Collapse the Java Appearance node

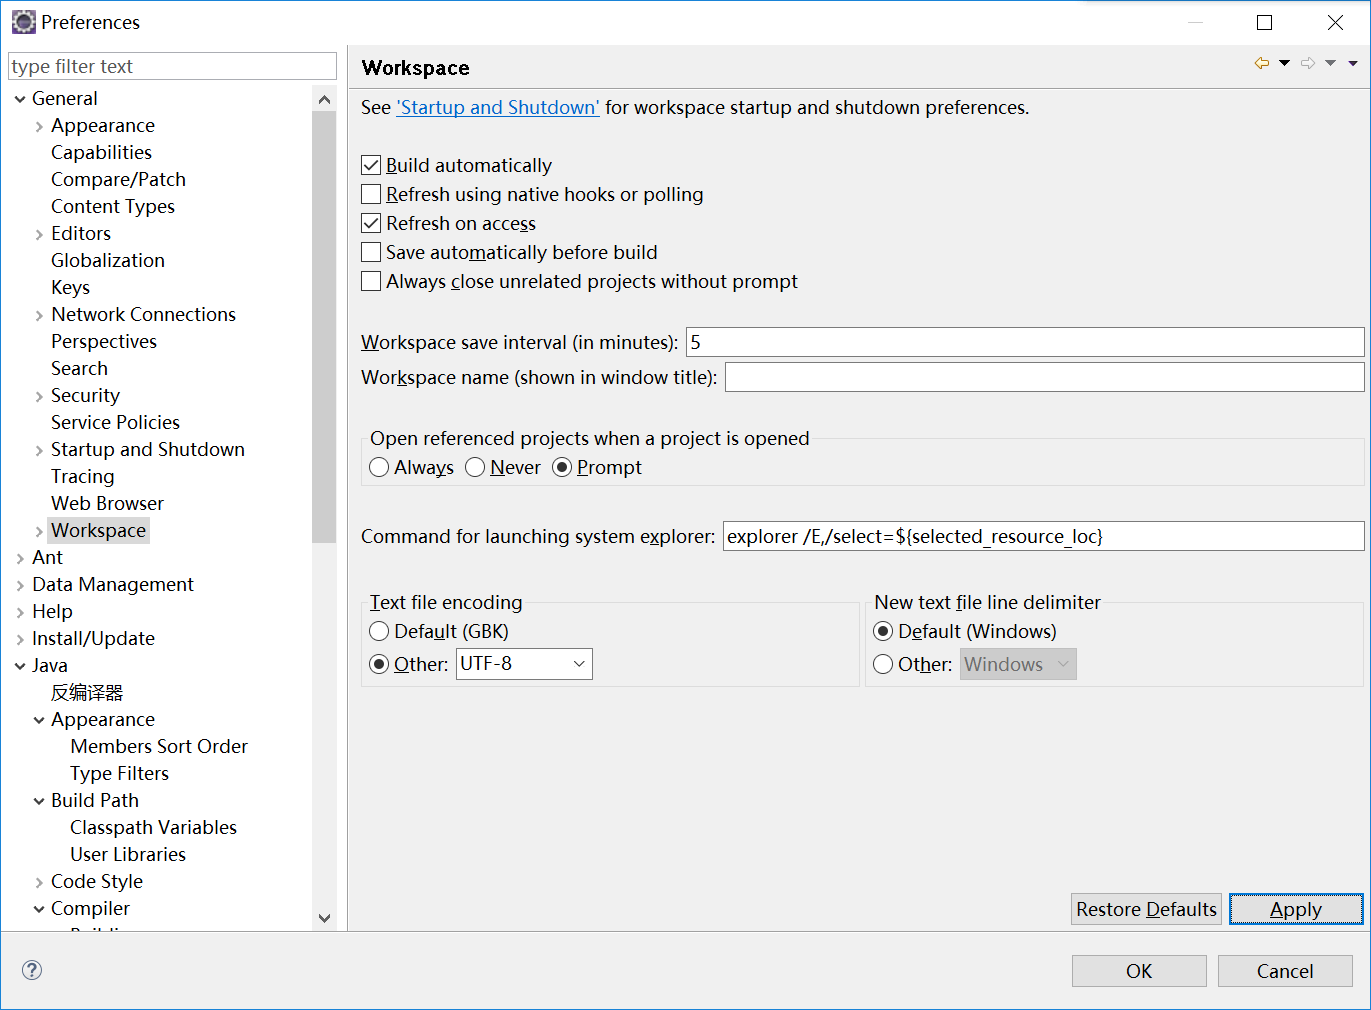tap(39, 720)
